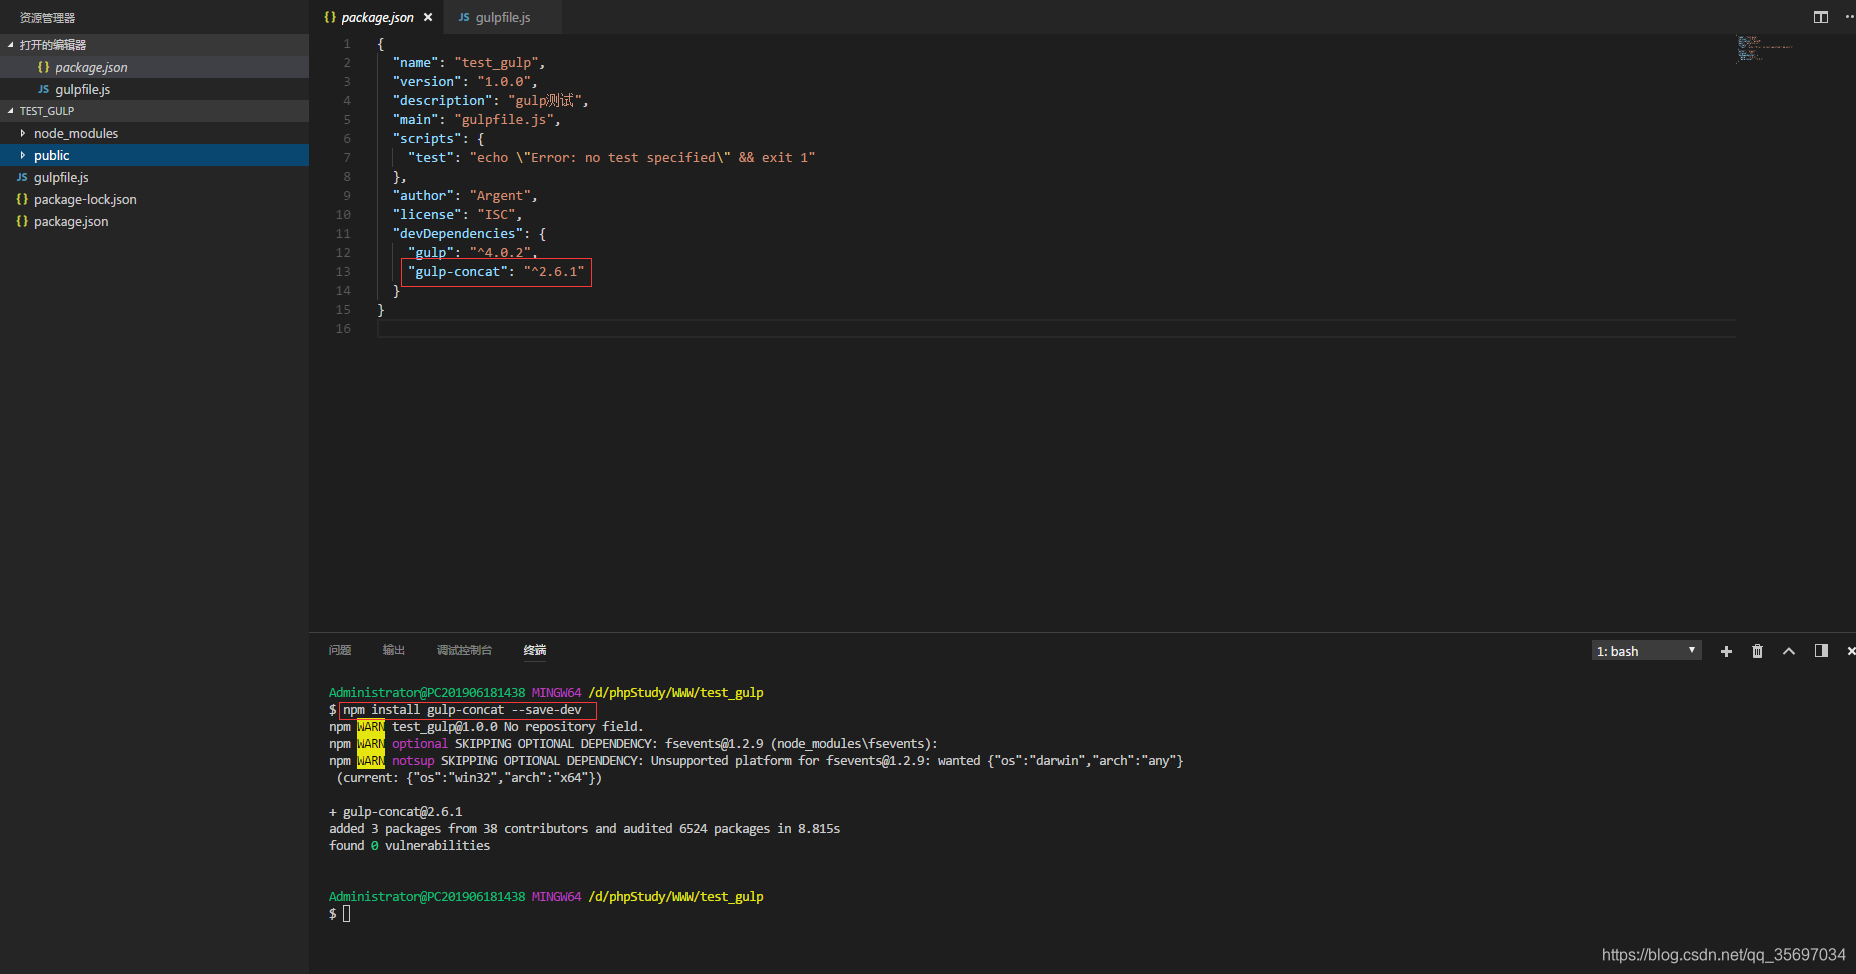Click the JS icon on the gulpfile.js tab
1856x974 pixels.
(x=464, y=17)
